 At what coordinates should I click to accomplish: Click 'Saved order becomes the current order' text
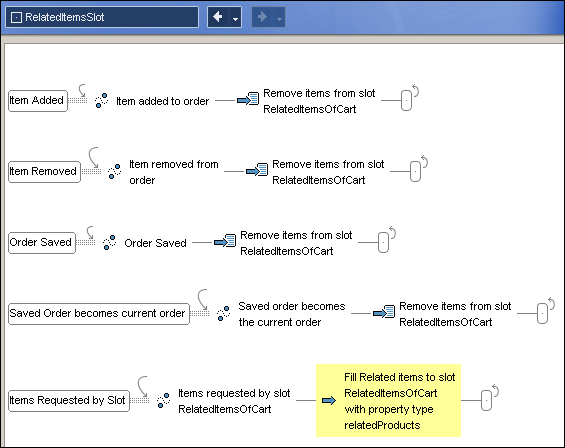tap(292, 314)
